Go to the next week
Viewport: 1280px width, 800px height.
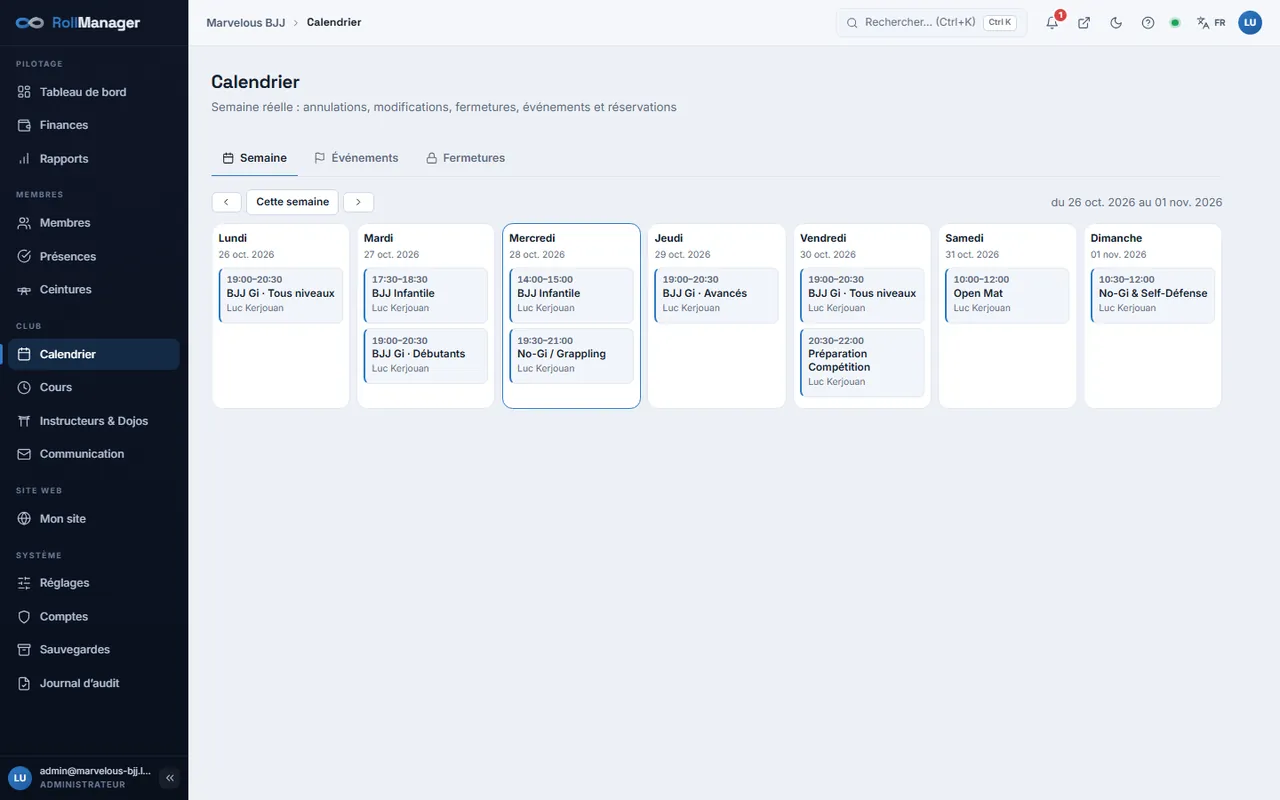pos(358,202)
